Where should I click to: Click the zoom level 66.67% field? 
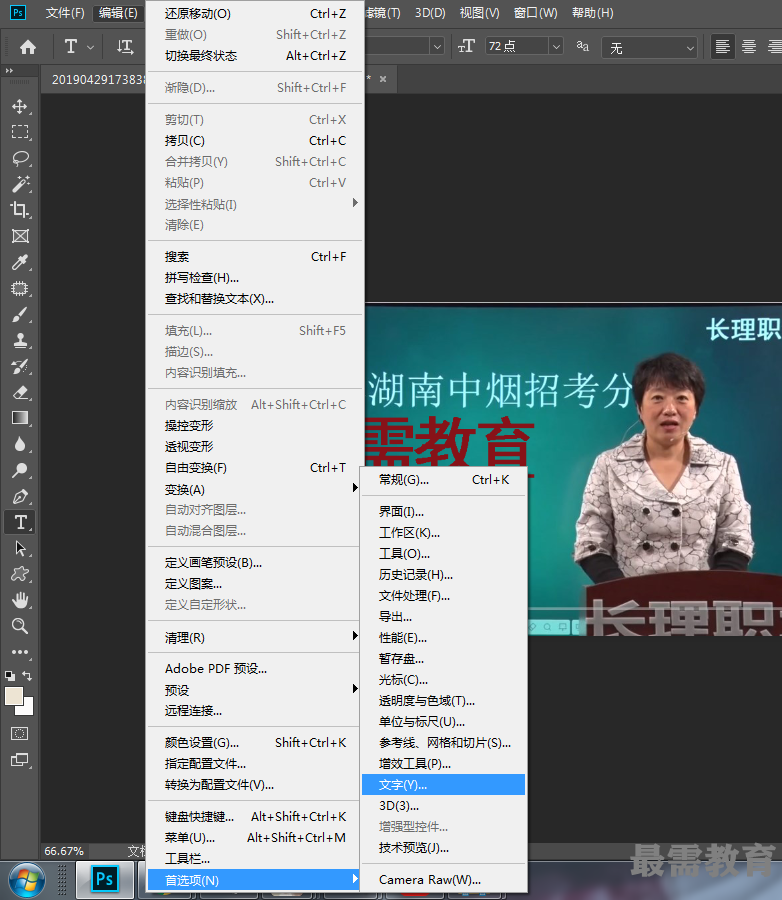[64, 851]
